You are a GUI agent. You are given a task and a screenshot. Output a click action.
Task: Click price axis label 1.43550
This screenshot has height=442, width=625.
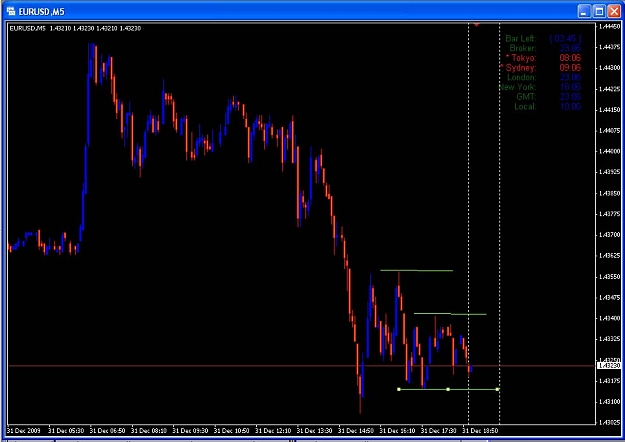coord(609,277)
